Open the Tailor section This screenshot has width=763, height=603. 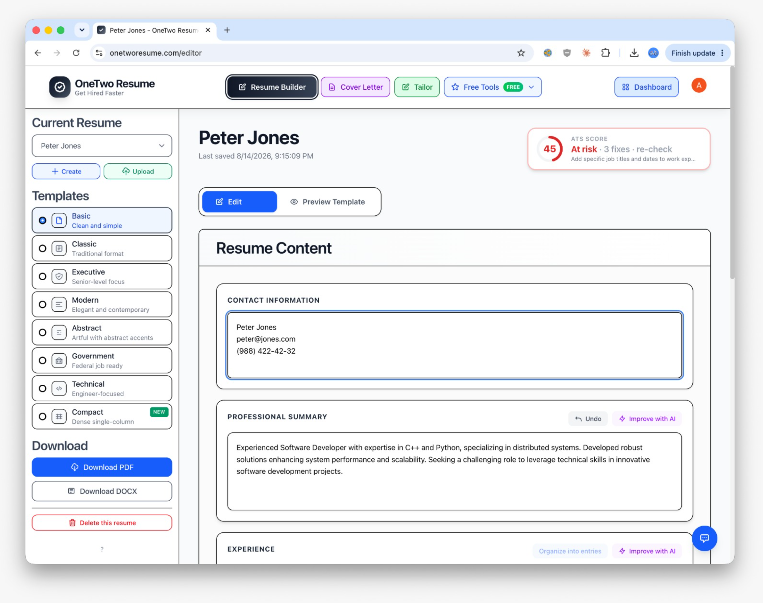pos(417,87)
